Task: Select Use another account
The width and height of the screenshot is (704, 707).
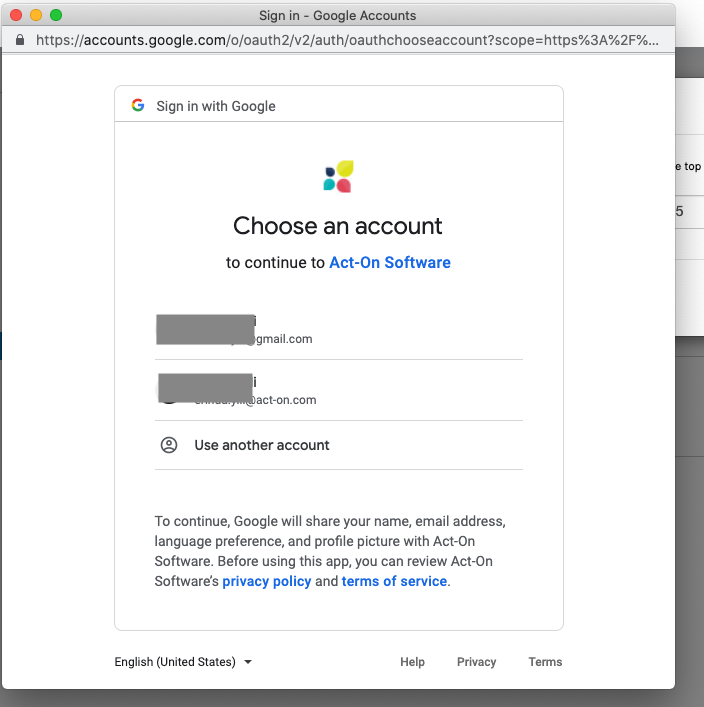Action: coord(339,445)
